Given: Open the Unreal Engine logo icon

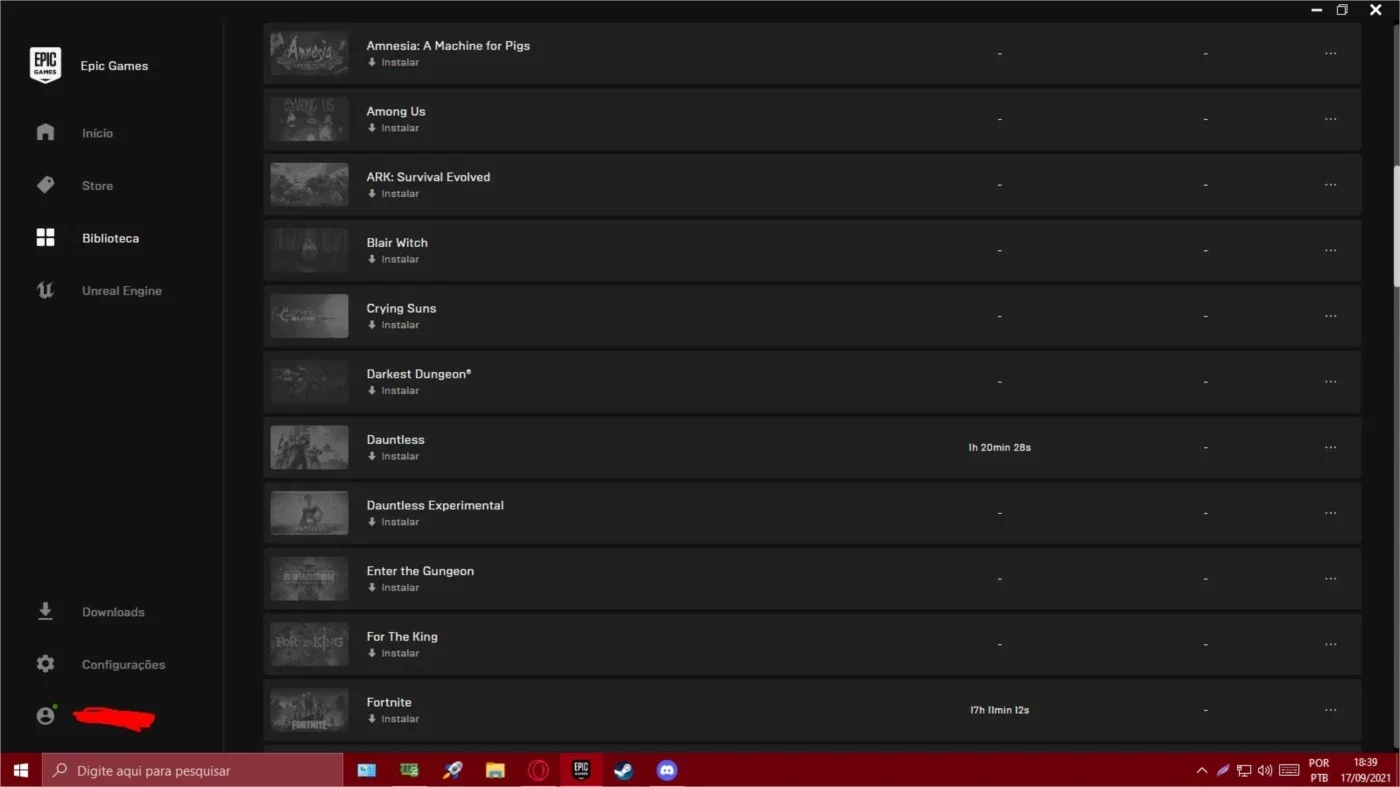Looking at the screenshot, I should (x=45, y=290).
